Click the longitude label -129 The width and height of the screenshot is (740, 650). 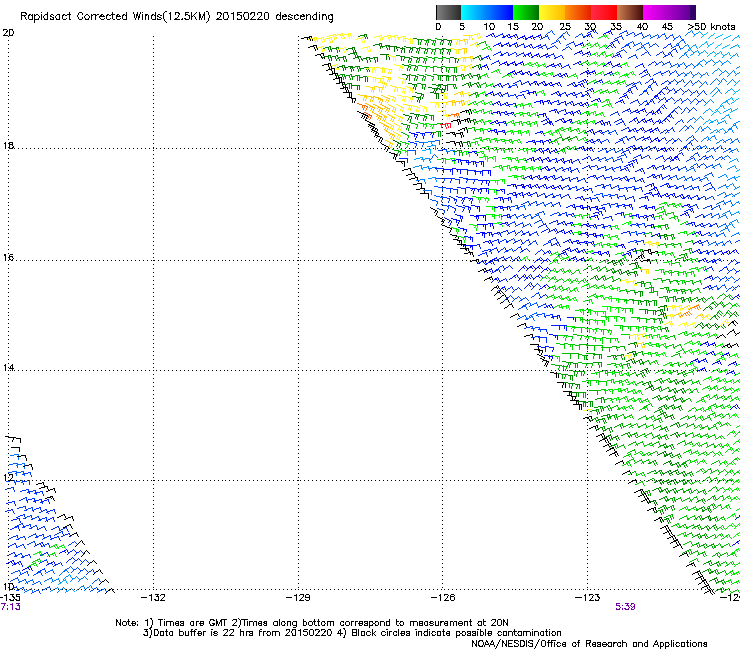pos(298,598)
